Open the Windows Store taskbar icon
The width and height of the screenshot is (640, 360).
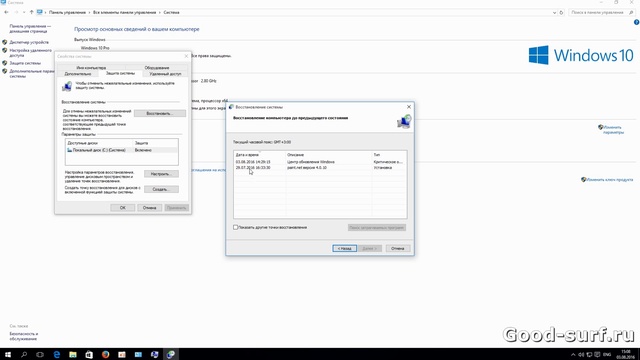(89, 354)
